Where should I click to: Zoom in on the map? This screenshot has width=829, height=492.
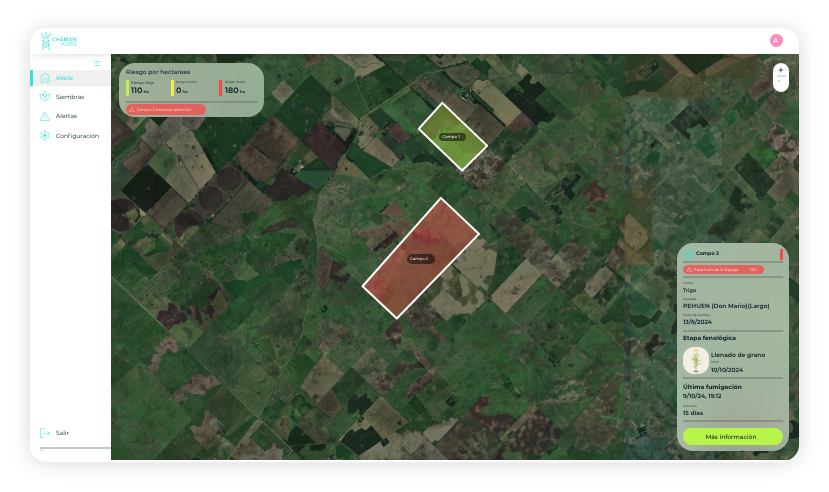click(781, 70)
